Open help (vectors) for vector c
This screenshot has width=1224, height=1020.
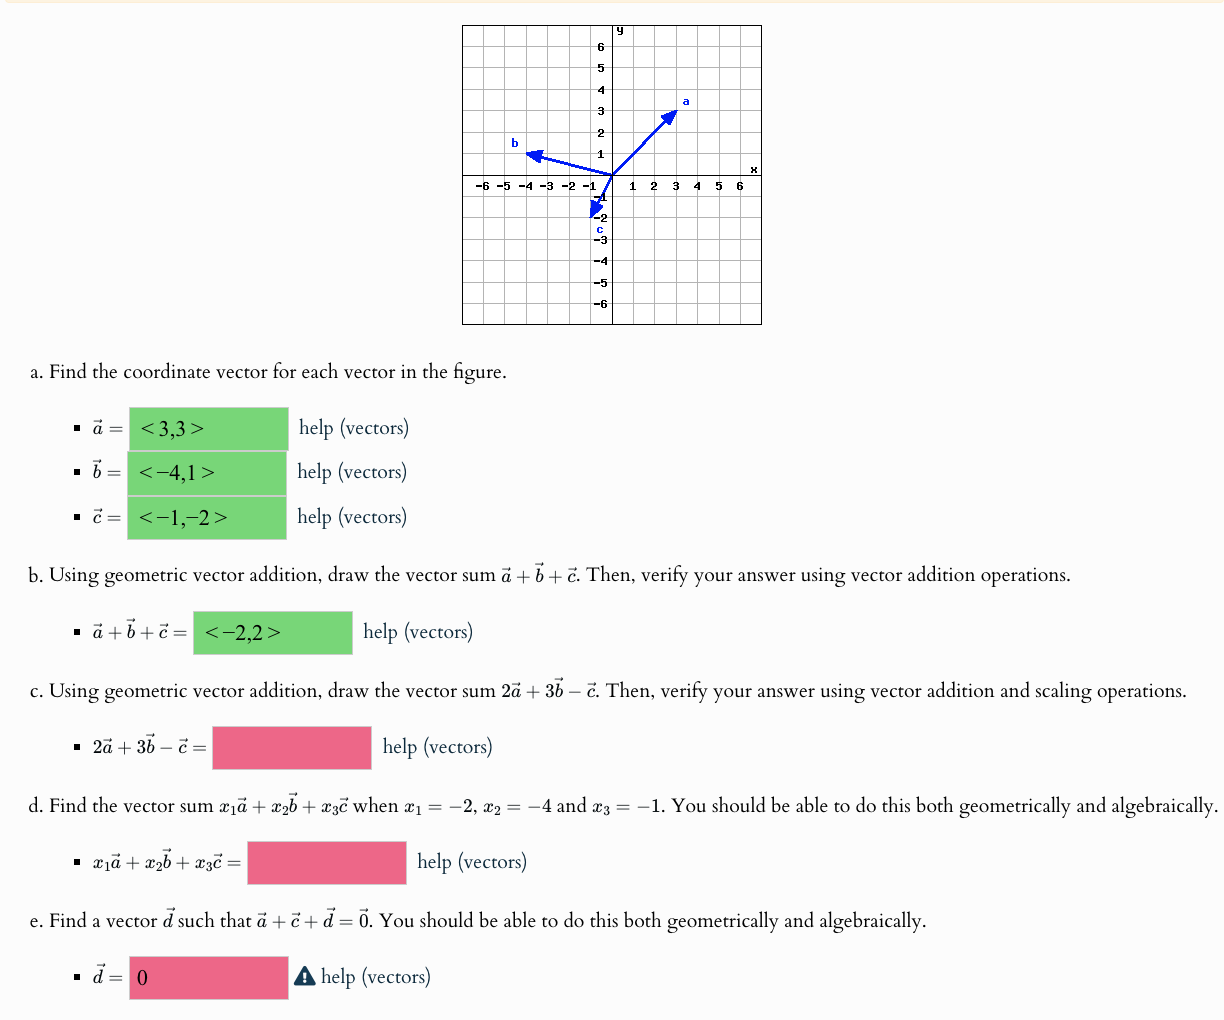353,516
